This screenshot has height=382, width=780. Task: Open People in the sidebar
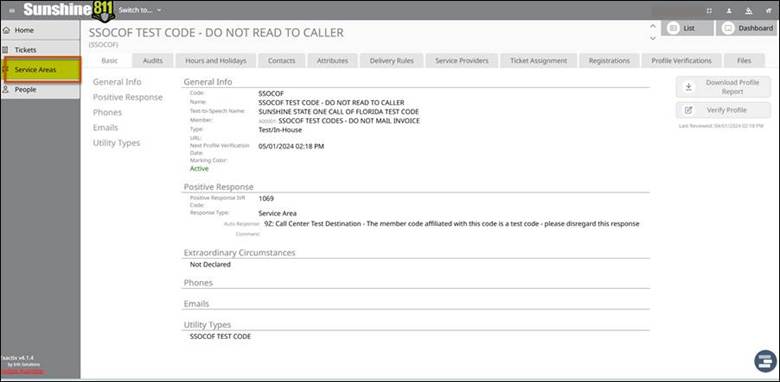(40, 90)
